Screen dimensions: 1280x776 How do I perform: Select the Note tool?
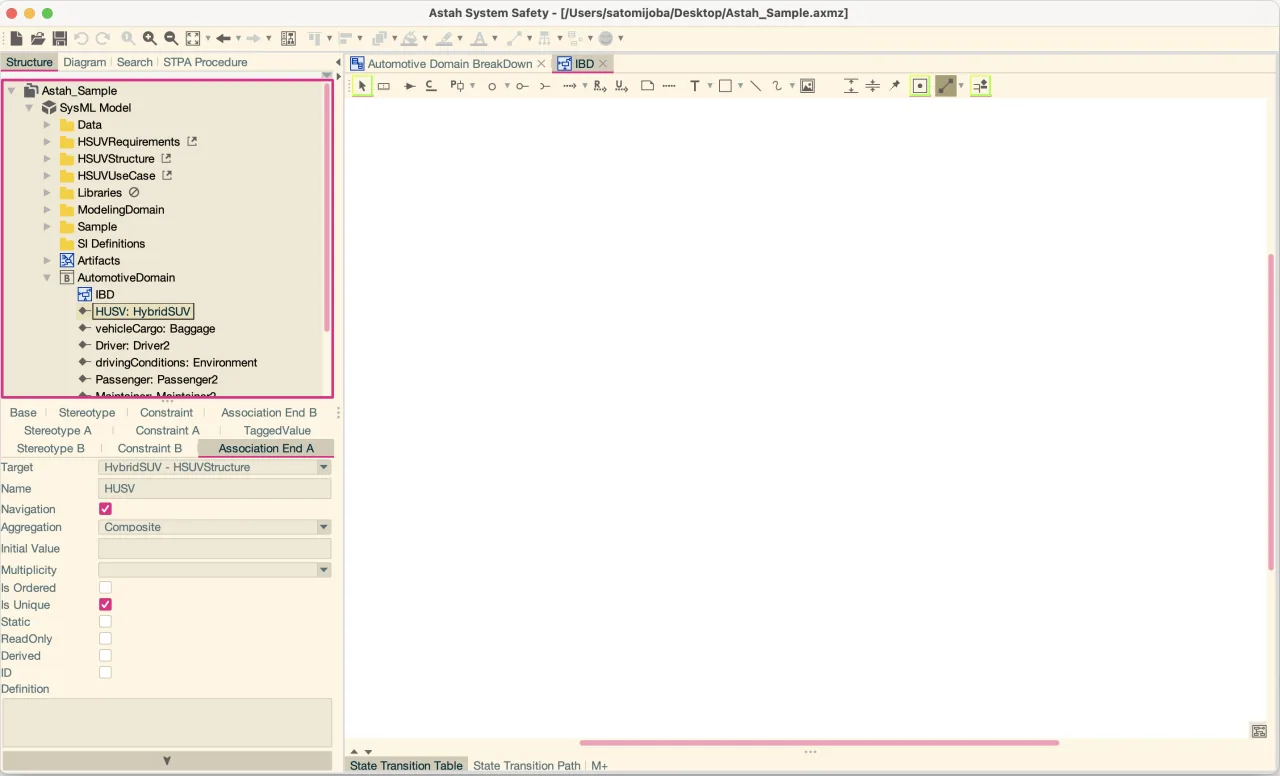click(647, 86)
